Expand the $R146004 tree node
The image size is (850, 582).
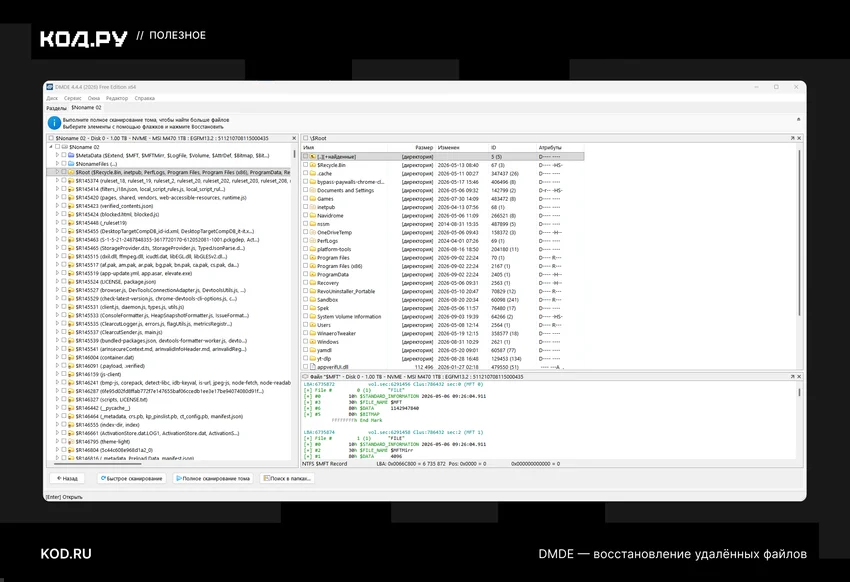click(x=57, y=357)
